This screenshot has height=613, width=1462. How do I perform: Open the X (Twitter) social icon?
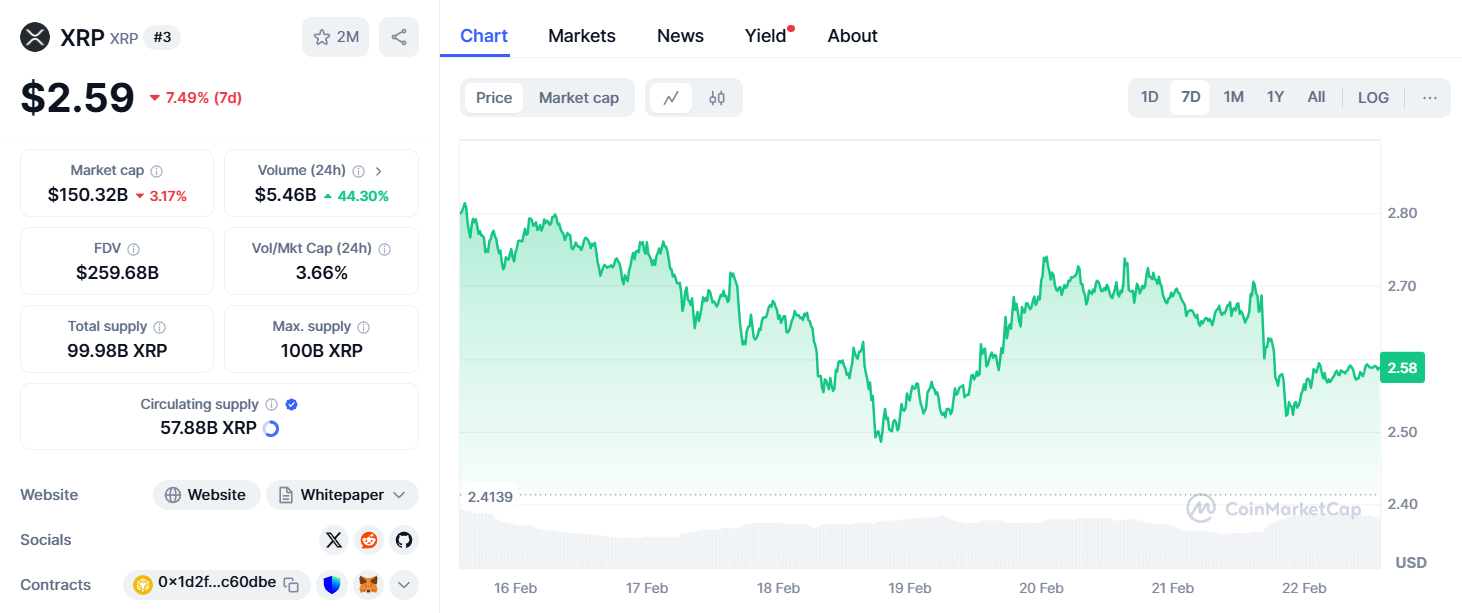[x=334, y=540]
